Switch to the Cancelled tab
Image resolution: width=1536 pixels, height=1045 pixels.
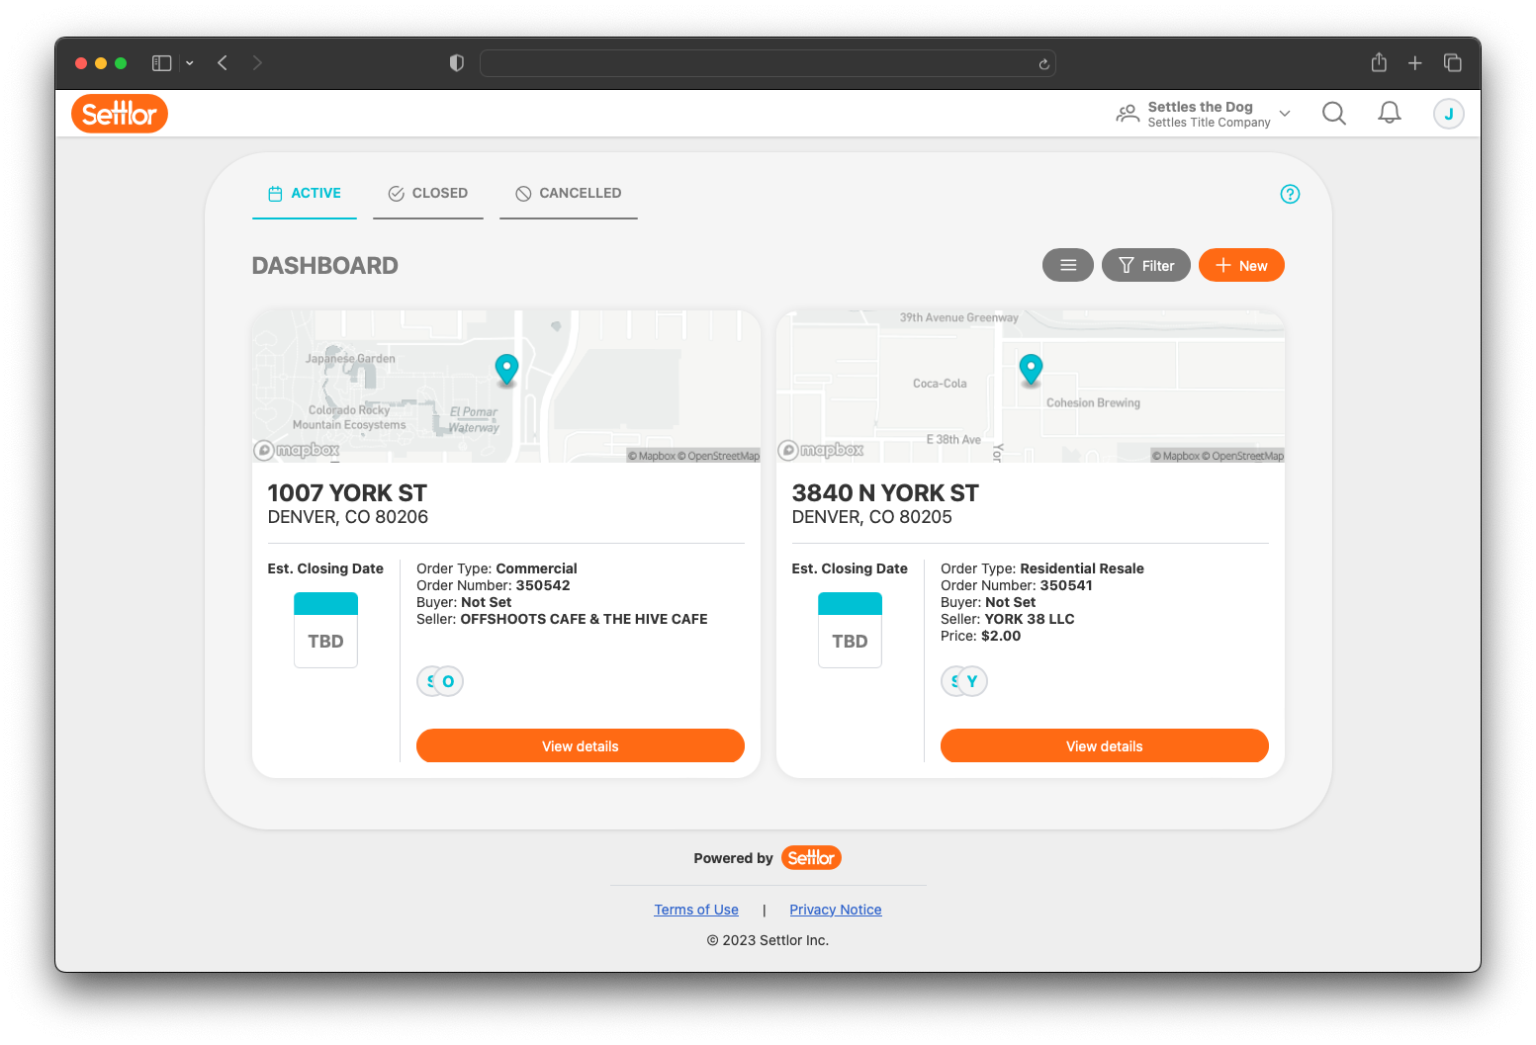click(568, 193)
